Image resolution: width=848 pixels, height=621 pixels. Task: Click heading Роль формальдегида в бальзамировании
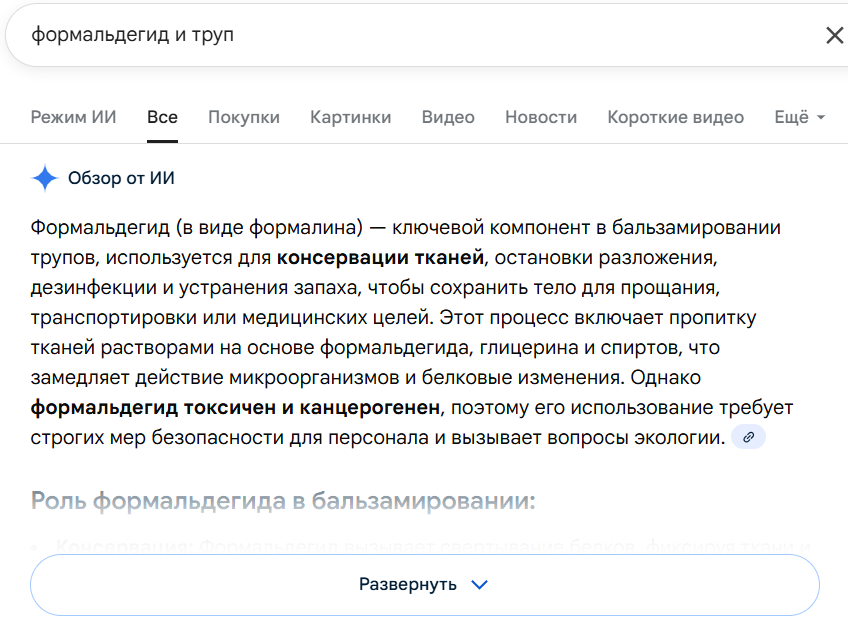[283, 500]
